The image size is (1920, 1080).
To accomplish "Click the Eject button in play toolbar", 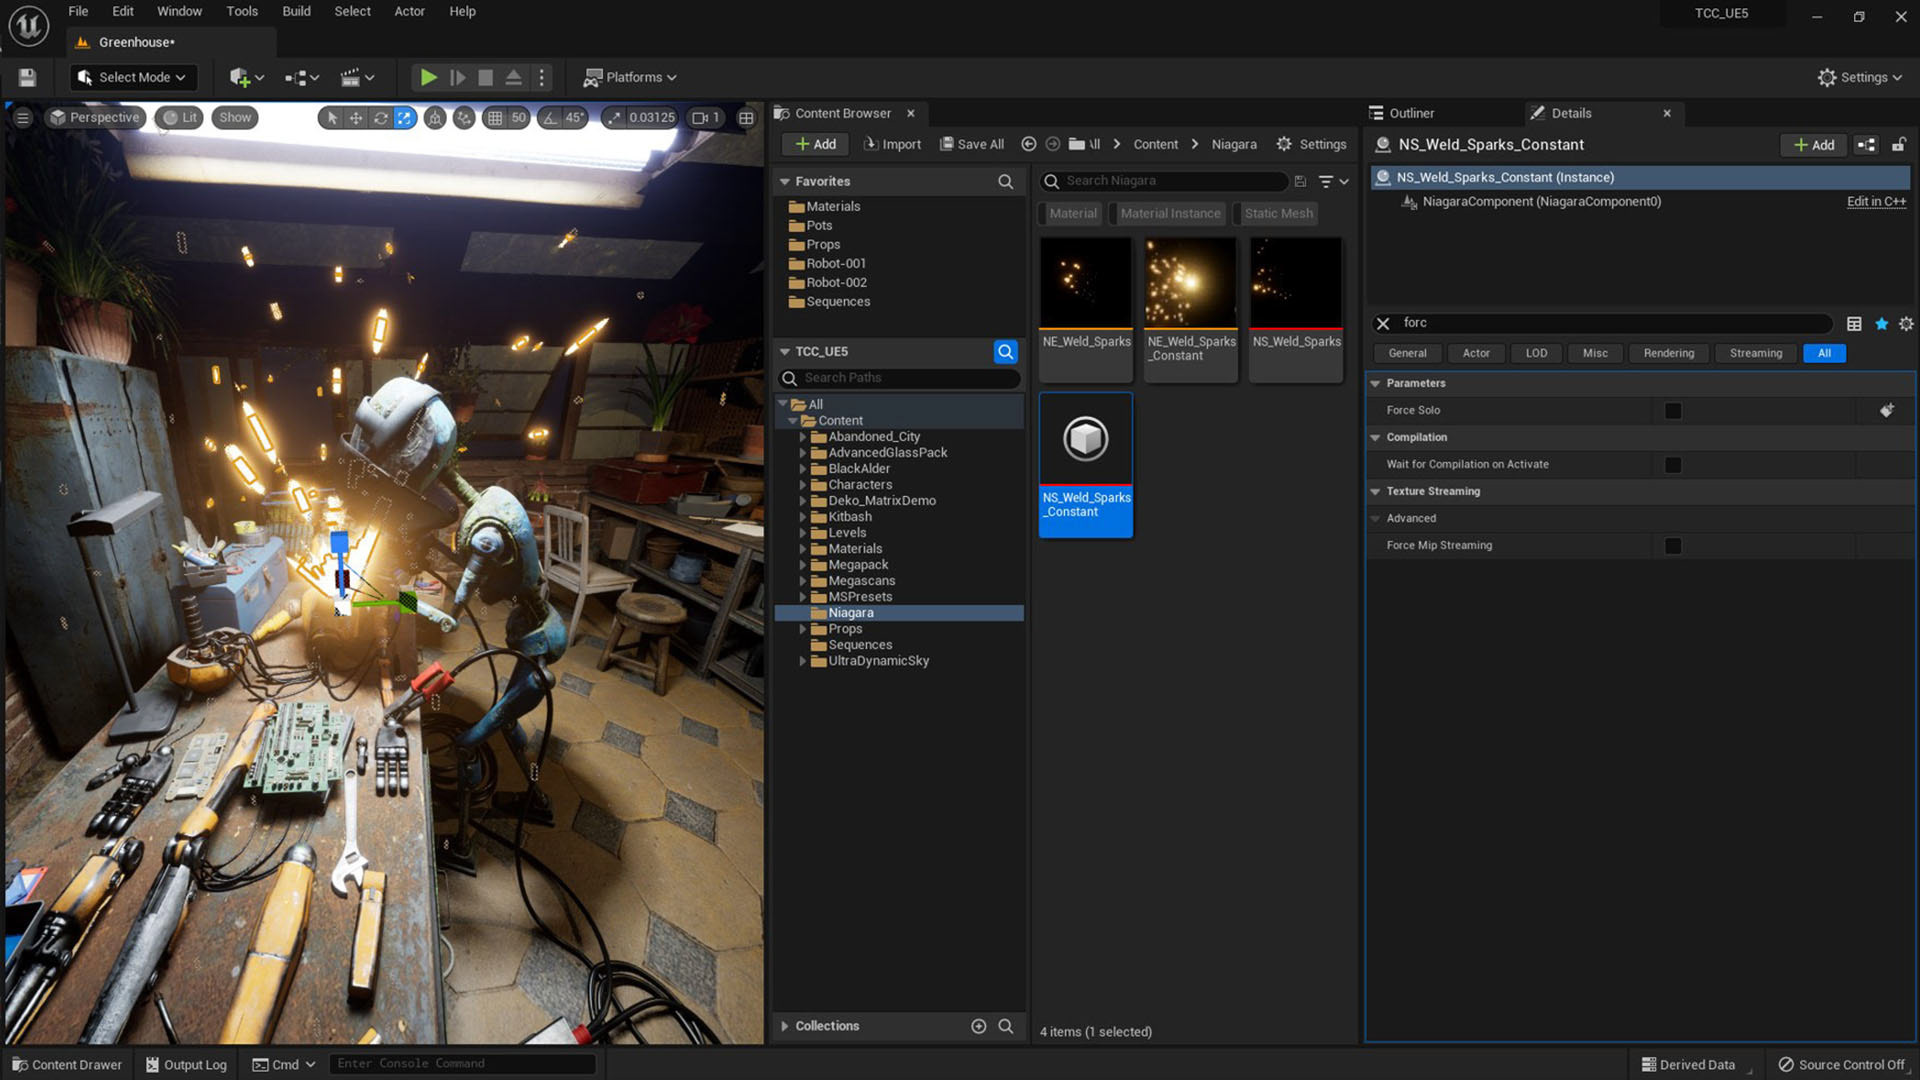I will tap(513, 77).
